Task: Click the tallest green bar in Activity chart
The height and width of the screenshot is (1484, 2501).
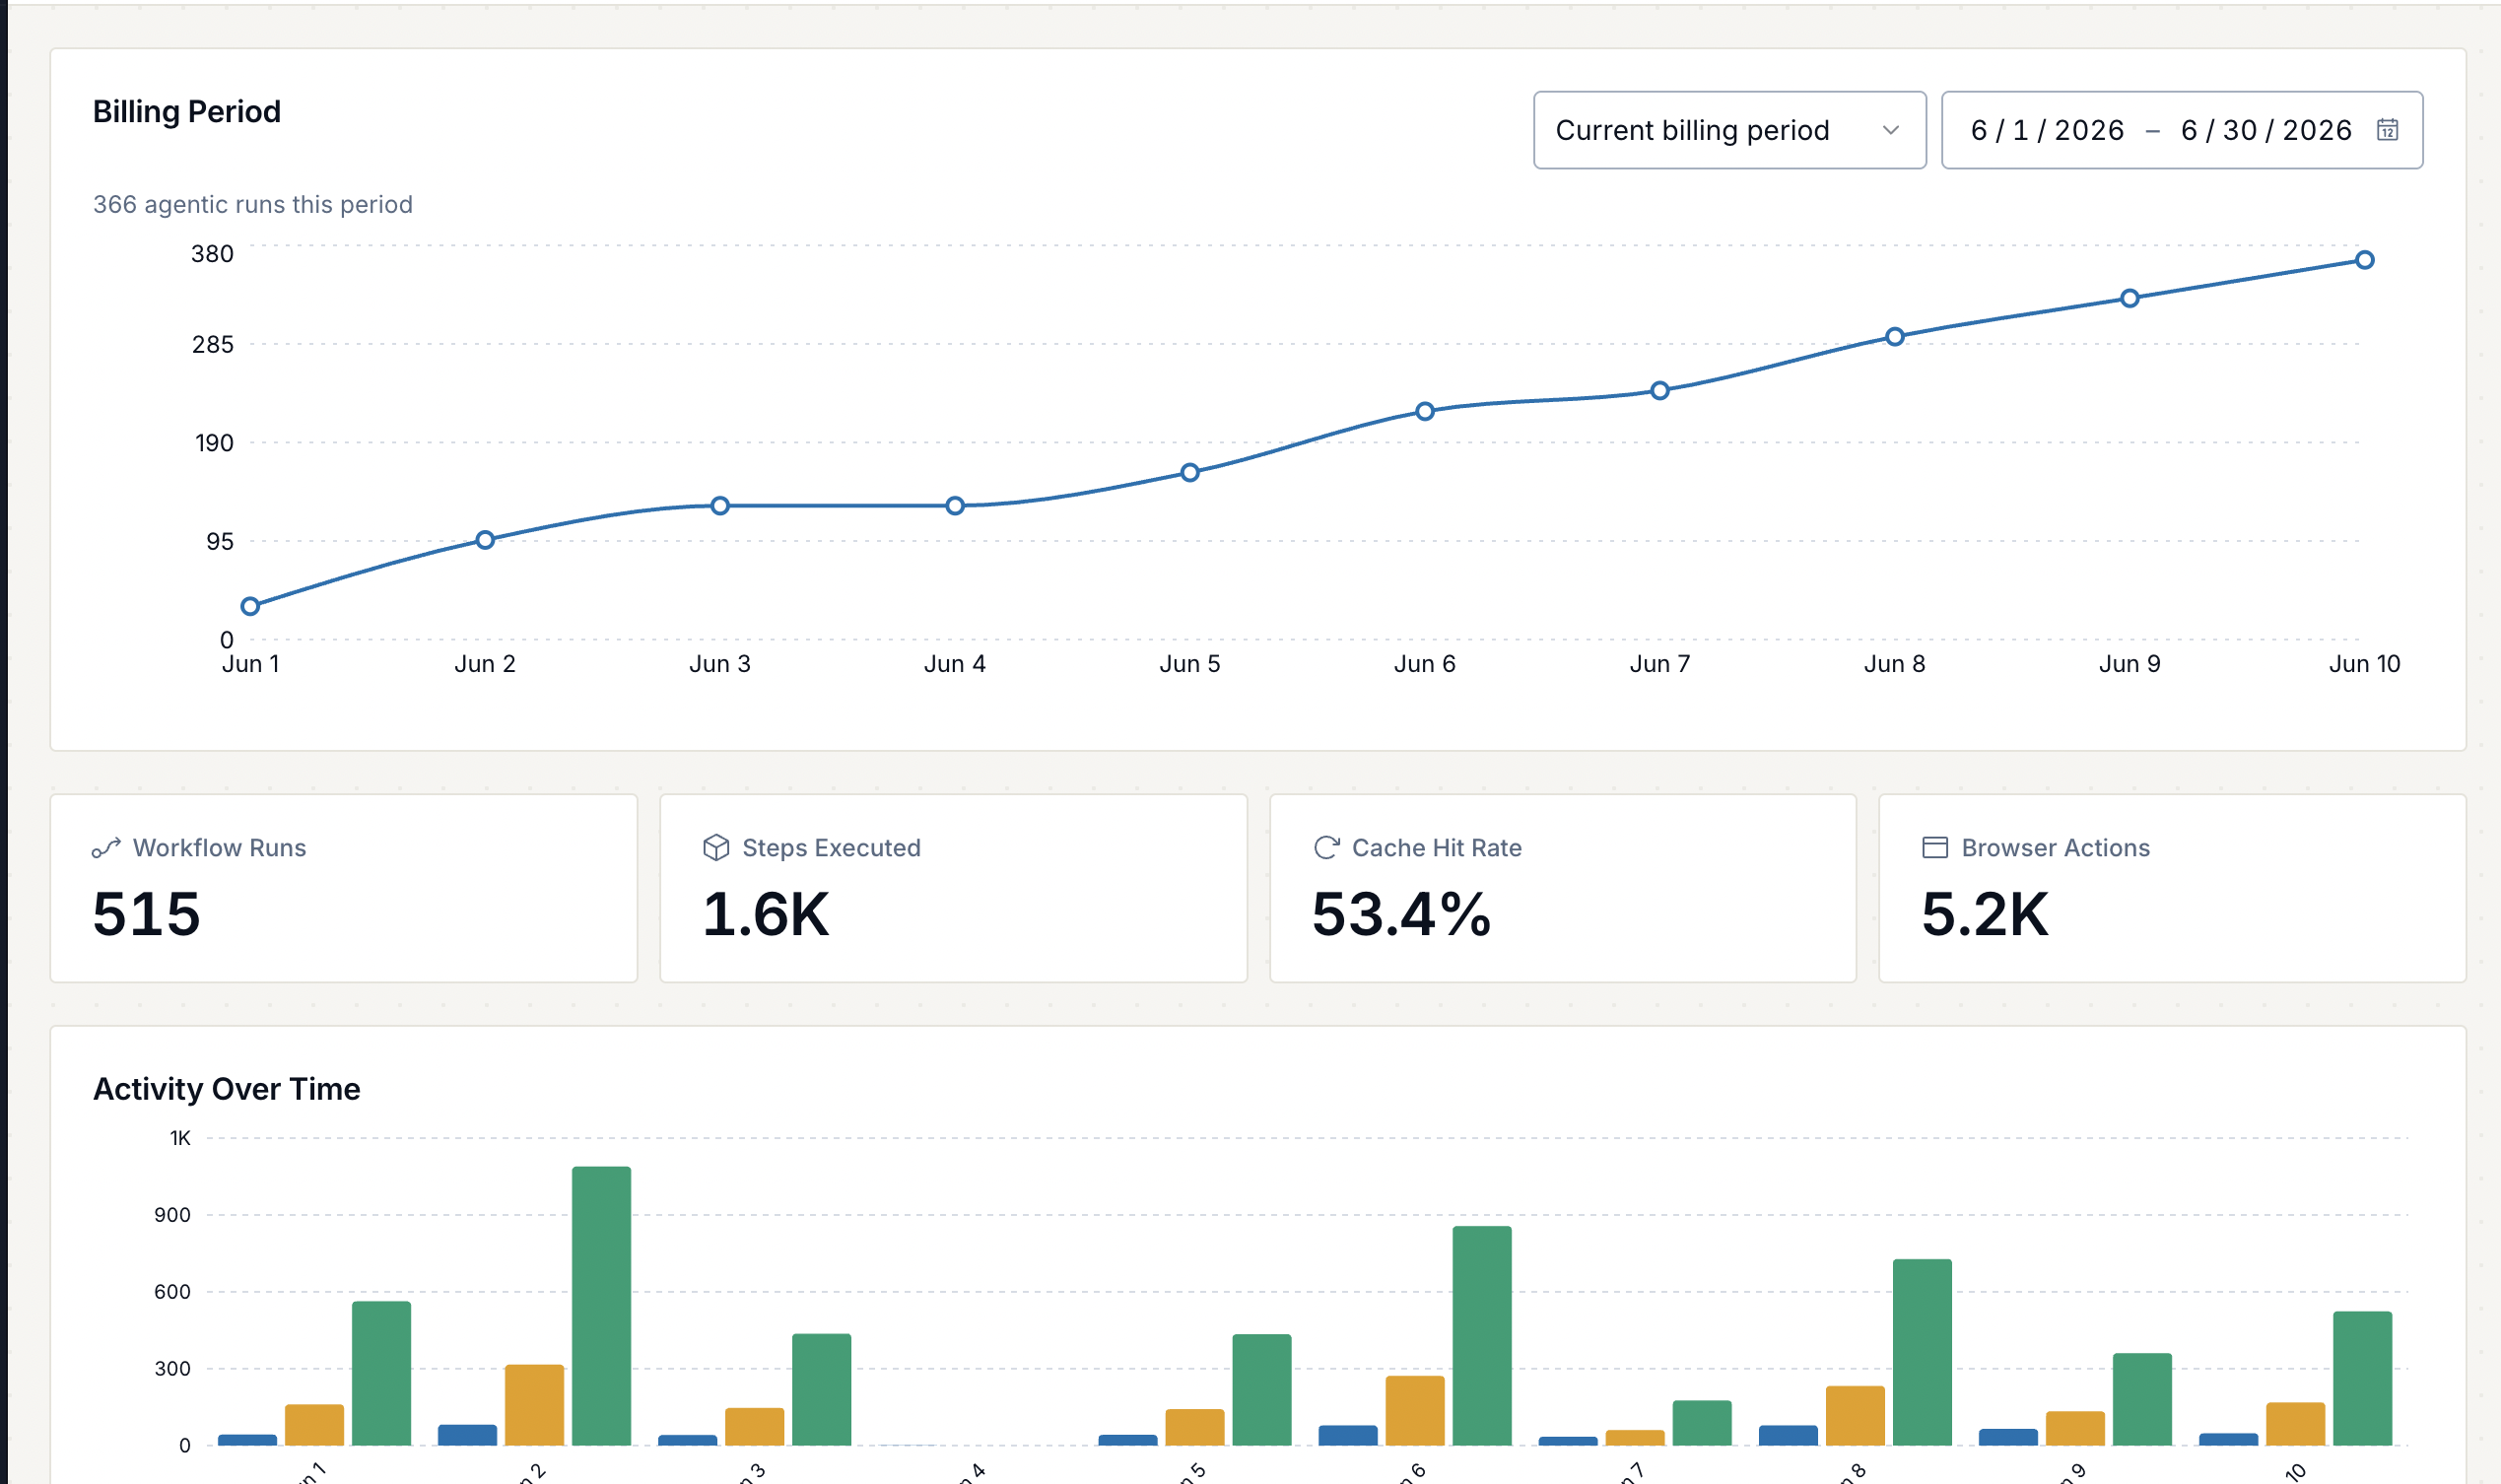Action: tap(602, 1306)
